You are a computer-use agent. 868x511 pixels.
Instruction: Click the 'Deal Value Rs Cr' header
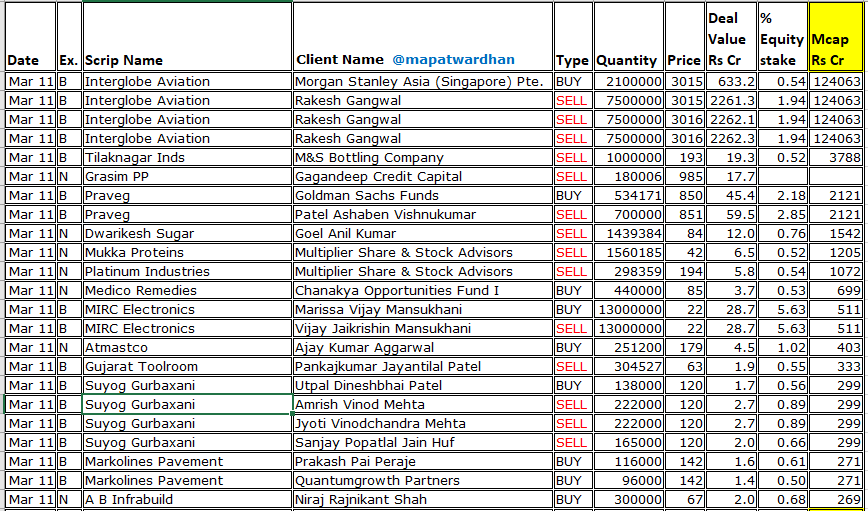(731, 37)
